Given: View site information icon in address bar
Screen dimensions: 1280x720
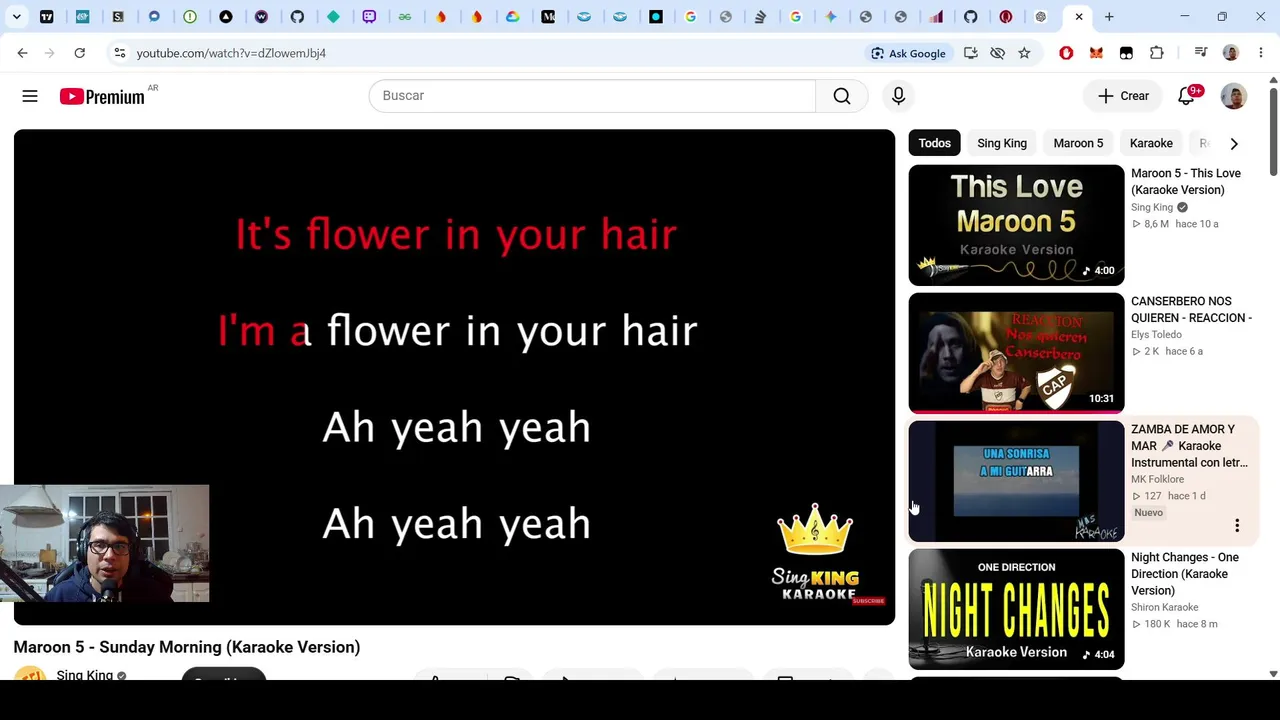Looking at the screenshot, I should pos(119,53).
